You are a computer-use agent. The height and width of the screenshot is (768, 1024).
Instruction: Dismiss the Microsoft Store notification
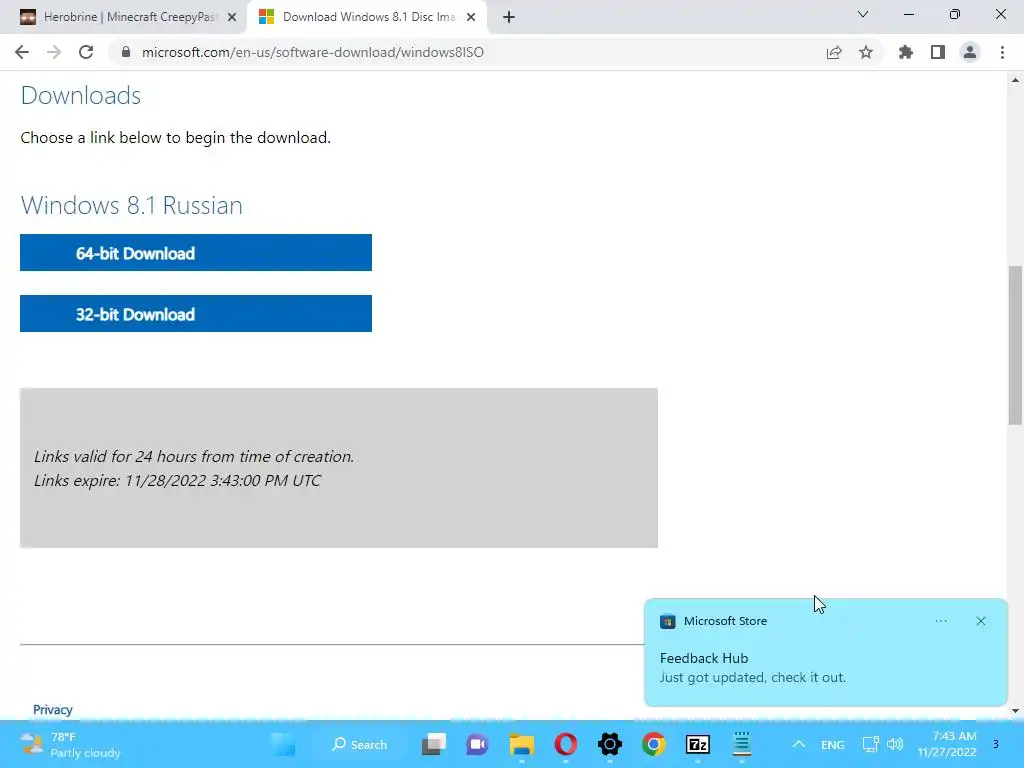pos(981,621)
